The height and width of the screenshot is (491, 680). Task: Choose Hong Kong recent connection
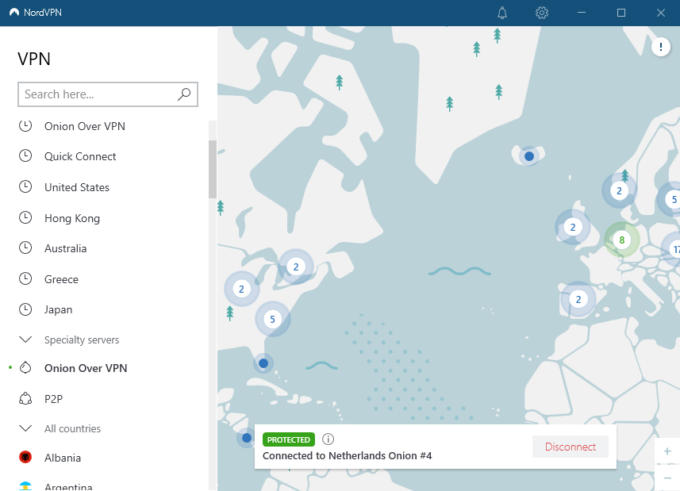pos(72,218)
